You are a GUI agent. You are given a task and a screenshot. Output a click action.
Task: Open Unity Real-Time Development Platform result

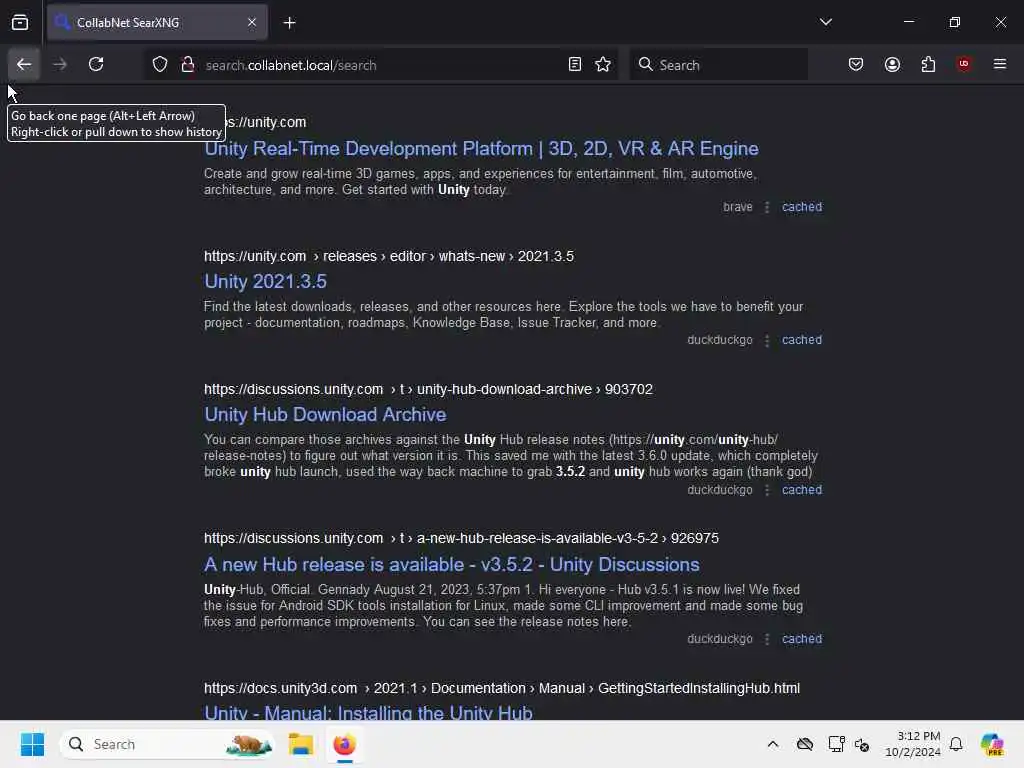tap(481, 149)
